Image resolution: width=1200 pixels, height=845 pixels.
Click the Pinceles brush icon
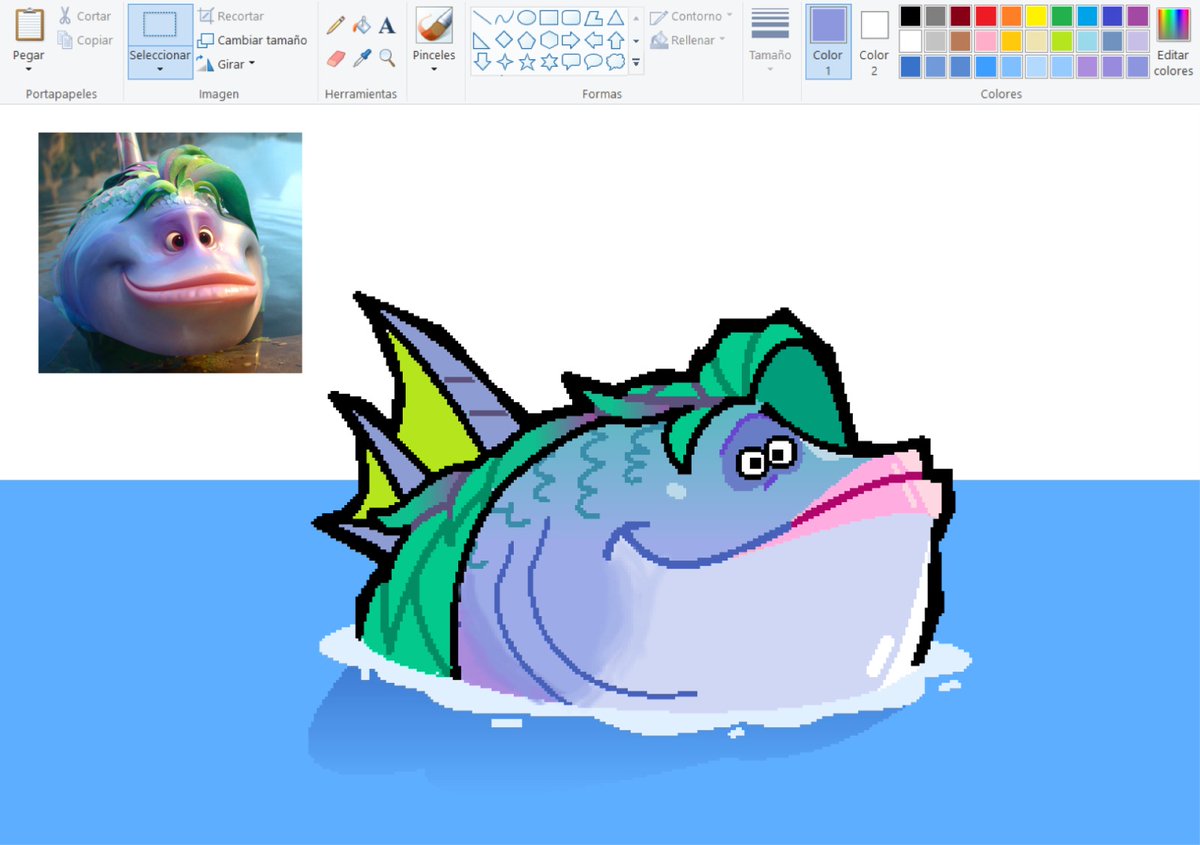[x=434, y=25]
